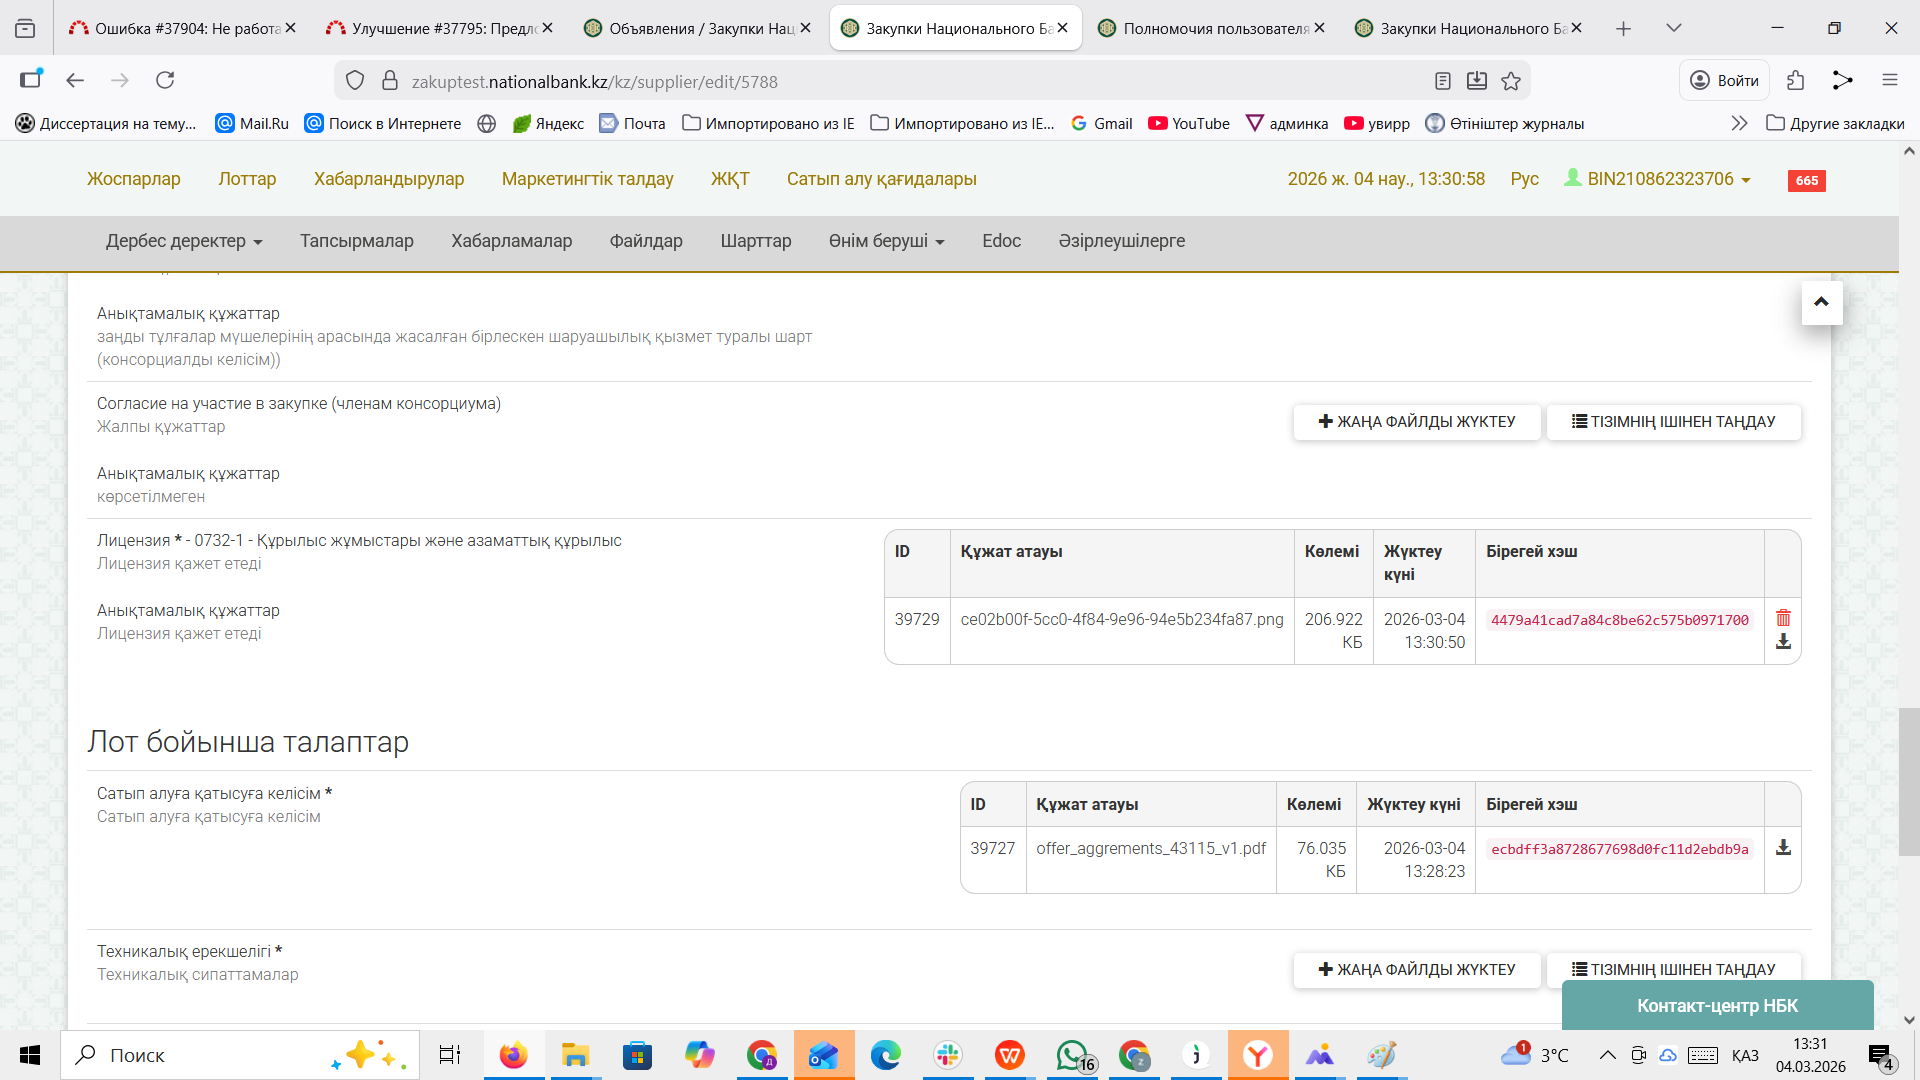Expand the Дербес деректер dropdown
This screenshot has width=1920, height=1080.
click(x=184, y=241)
